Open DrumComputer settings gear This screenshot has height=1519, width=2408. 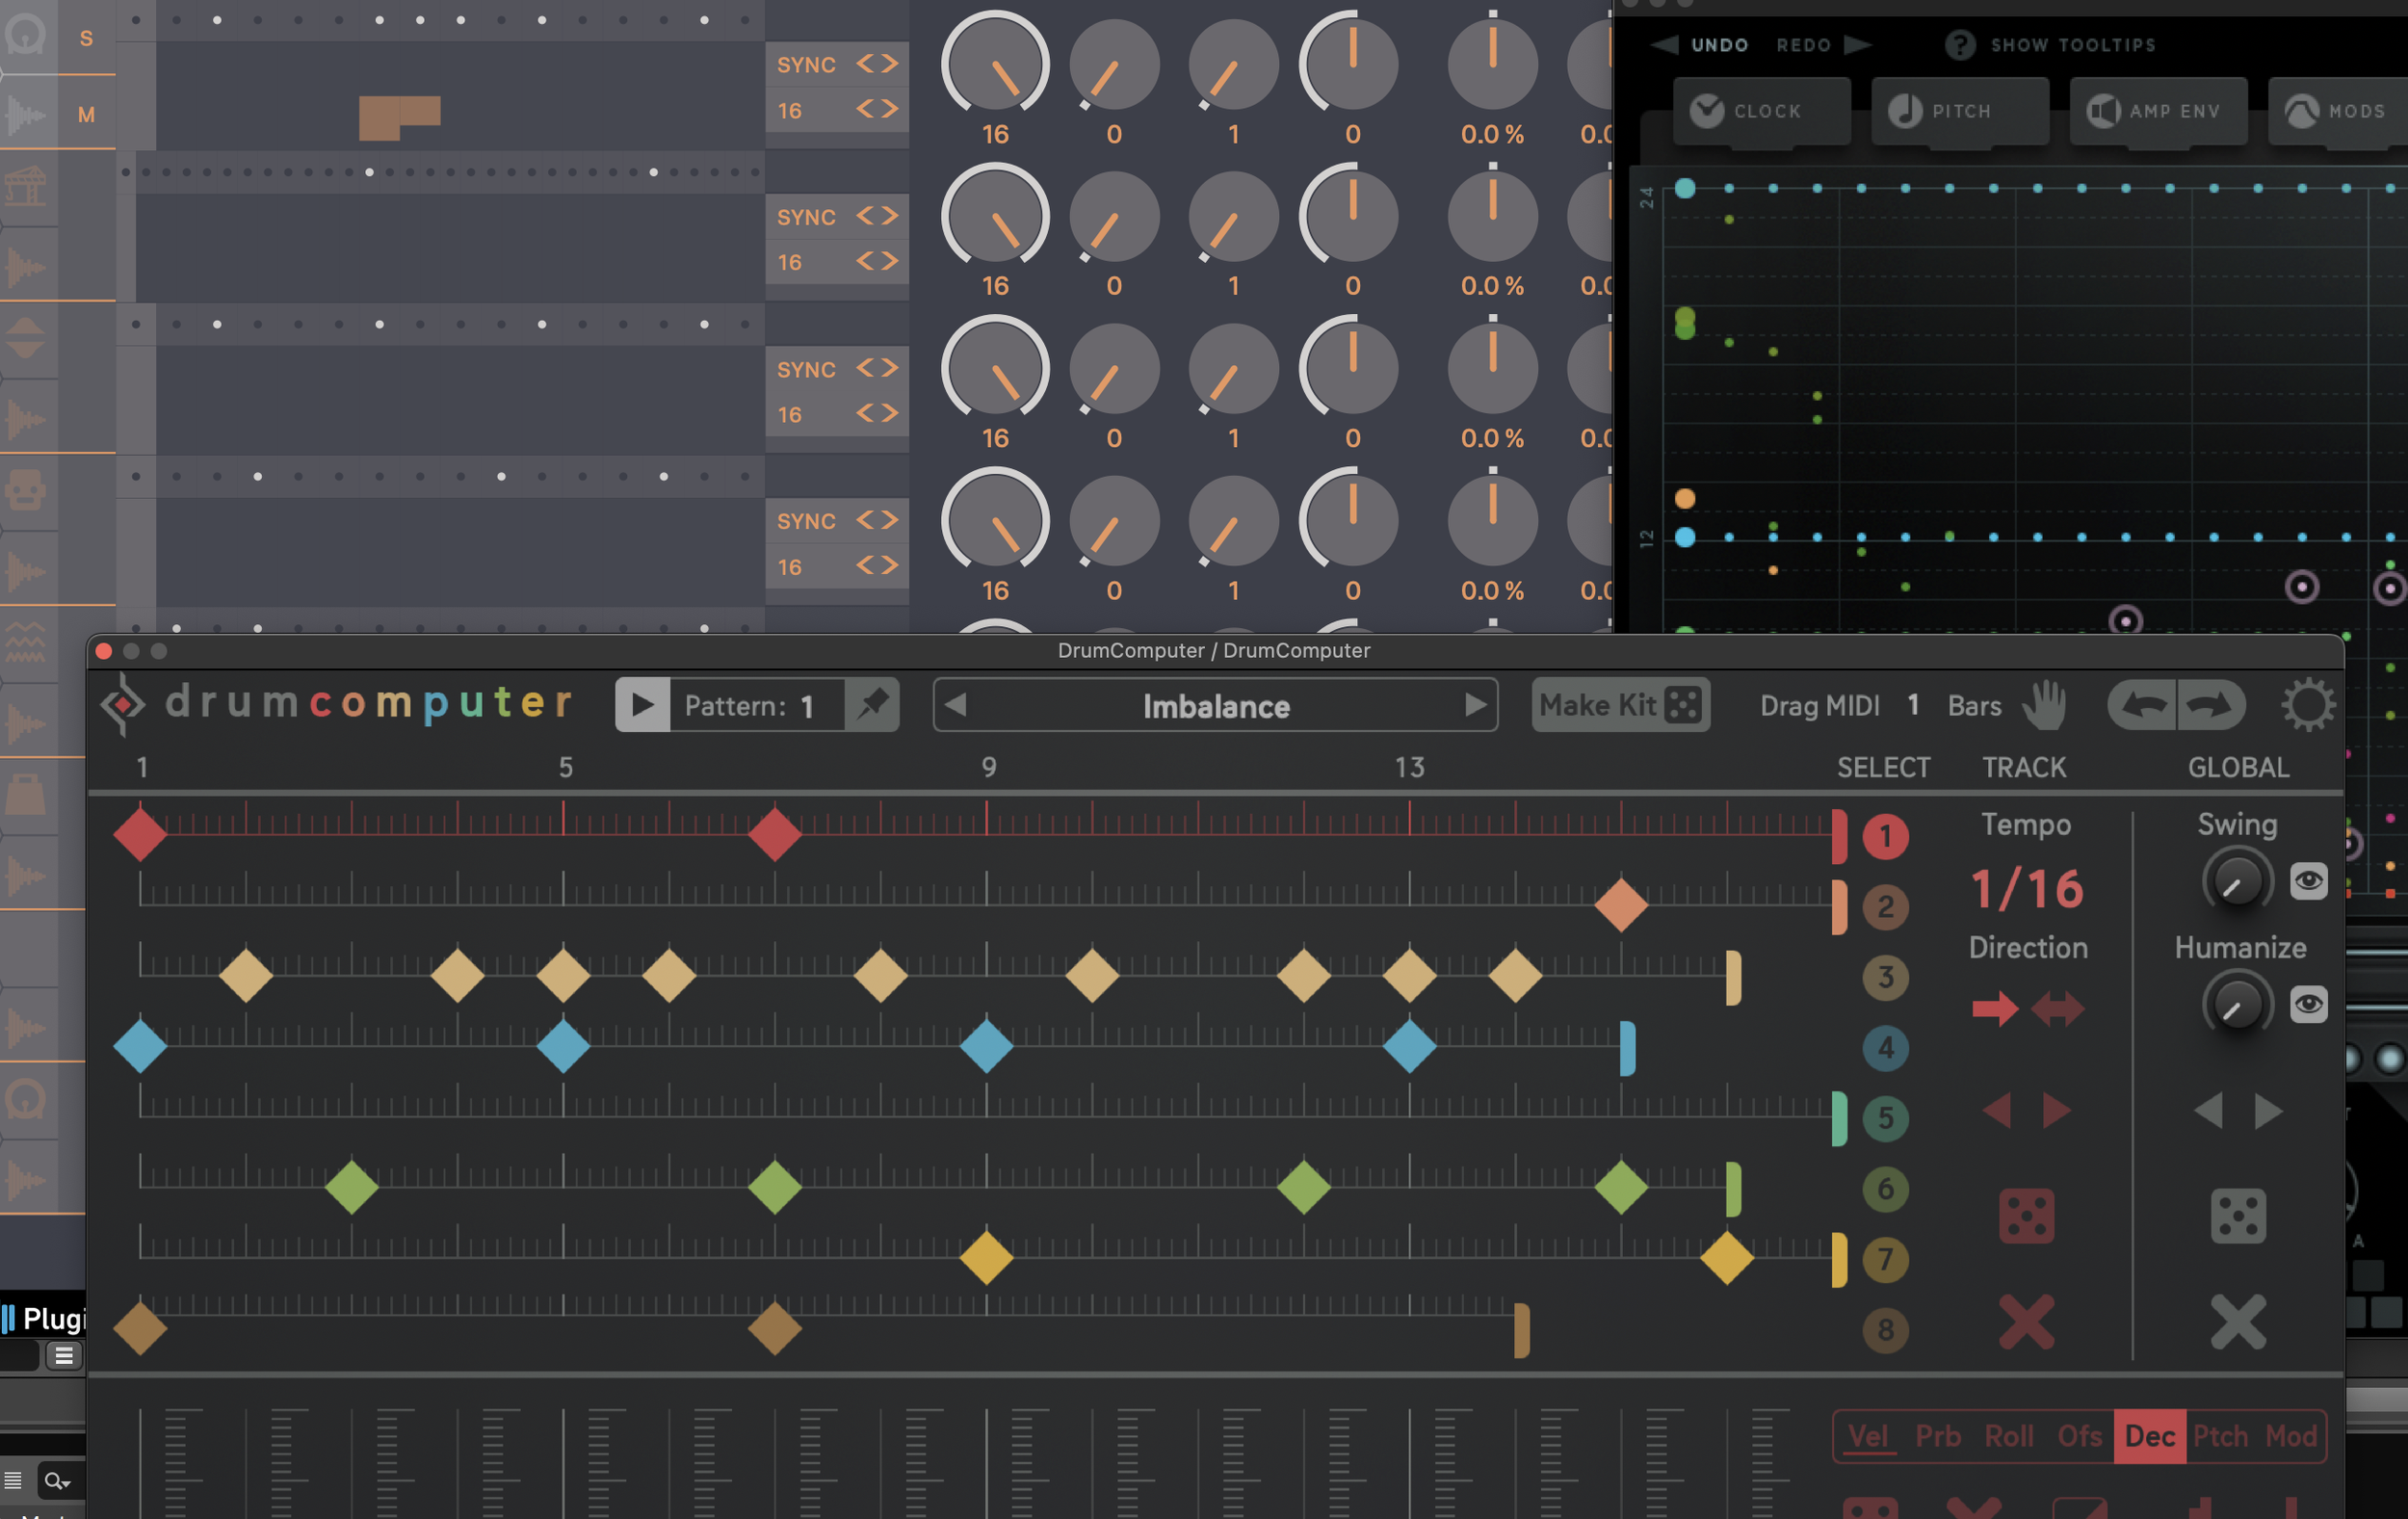[x=2308, y=705]
